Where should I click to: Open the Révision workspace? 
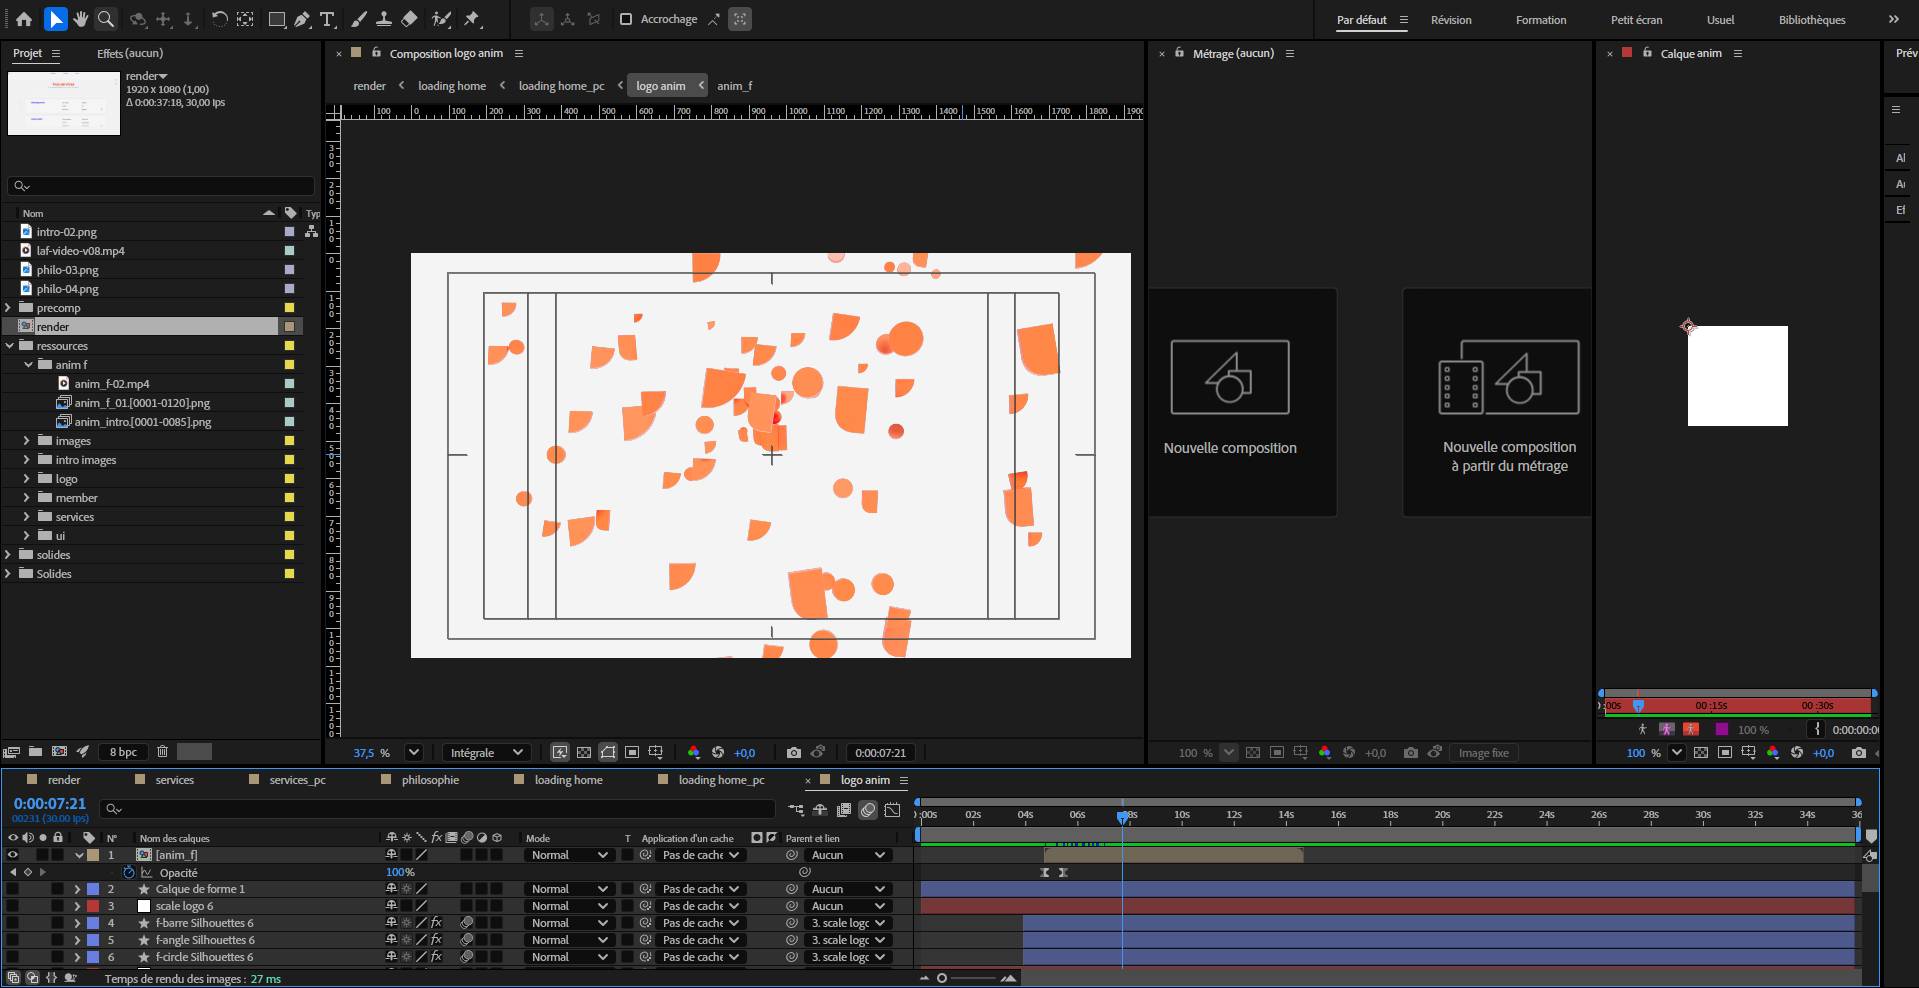[1450, 20]
